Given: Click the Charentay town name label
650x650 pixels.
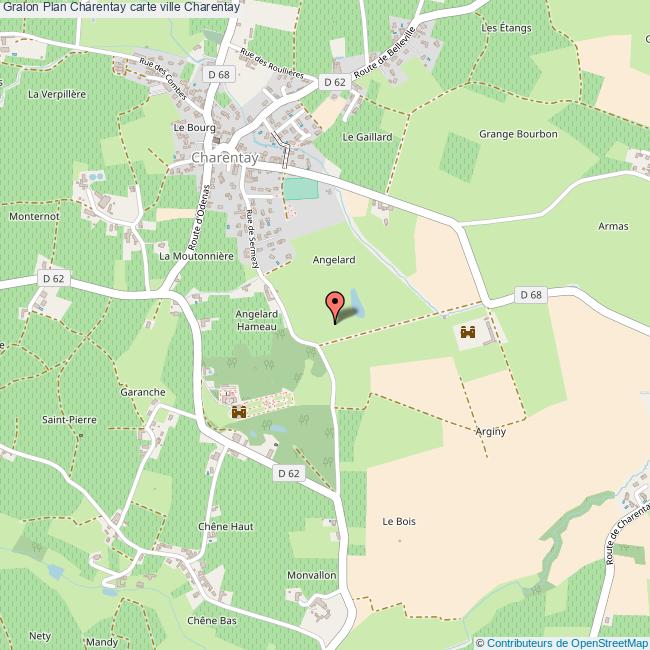Looking at the screenshot, I should click(225, 158).
